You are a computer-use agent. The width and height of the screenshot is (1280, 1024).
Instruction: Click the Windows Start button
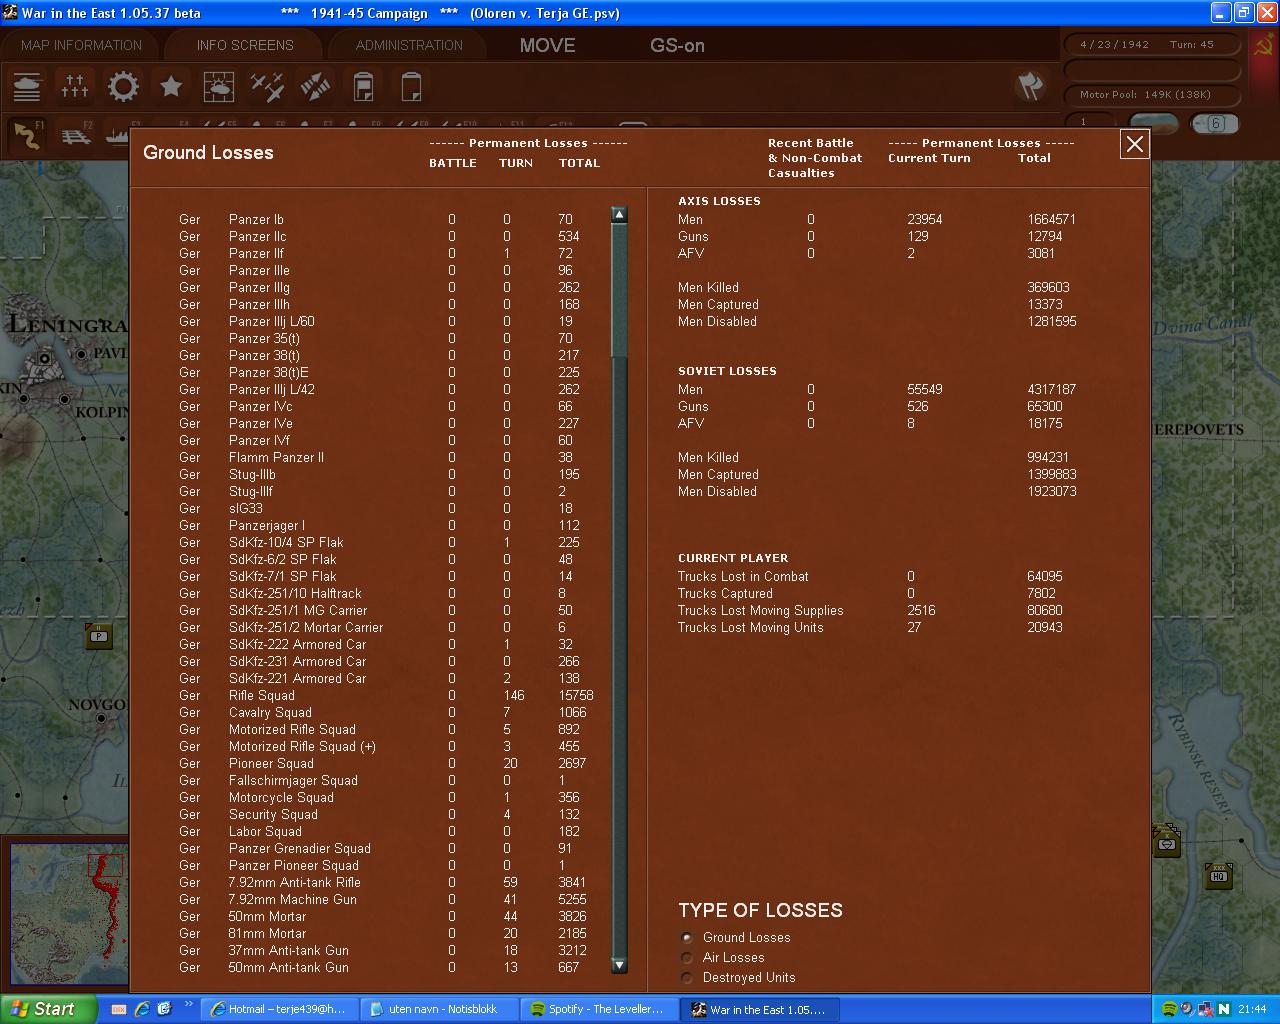(x=49, y=1009)
